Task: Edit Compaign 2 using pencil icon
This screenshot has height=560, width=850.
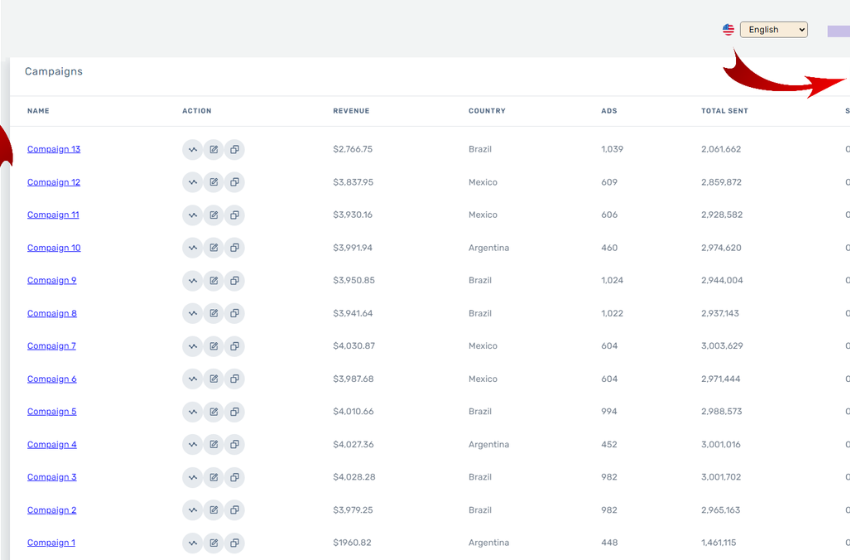Action: [214, 510]
